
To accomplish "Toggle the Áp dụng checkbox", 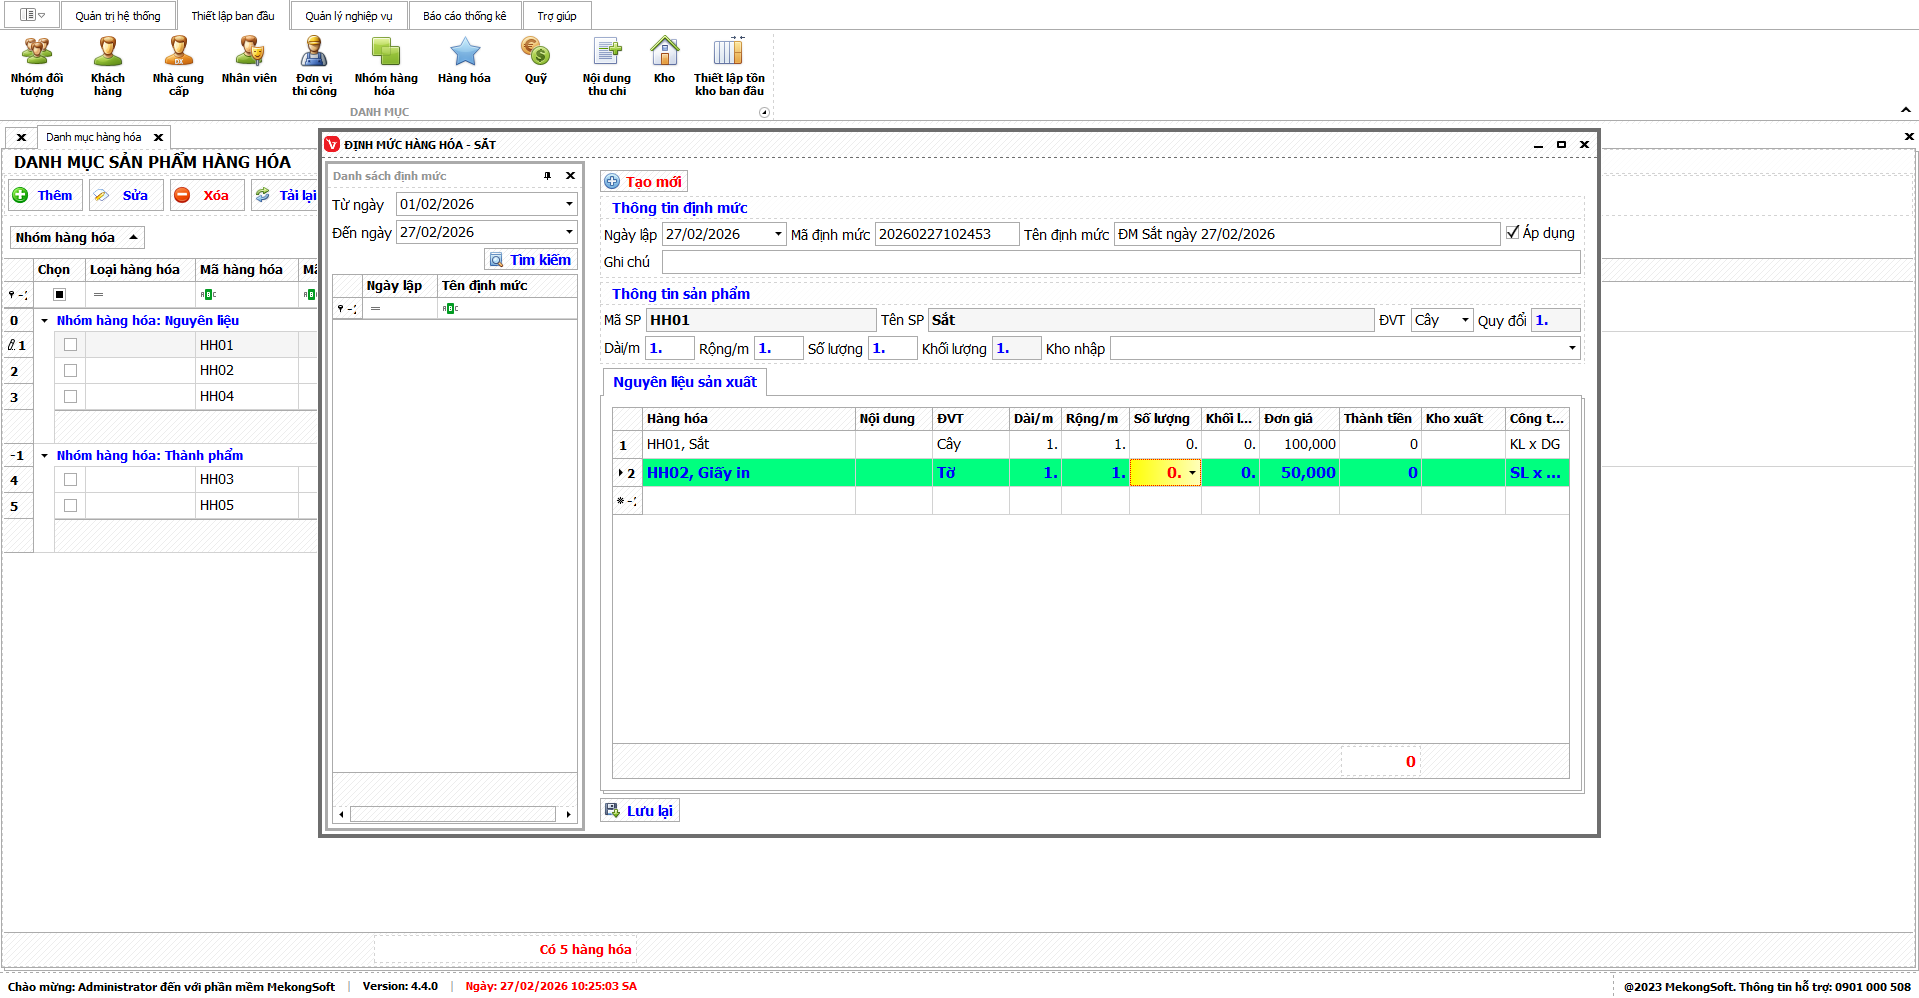I will pyautogui.click(x=1513, y=232).
